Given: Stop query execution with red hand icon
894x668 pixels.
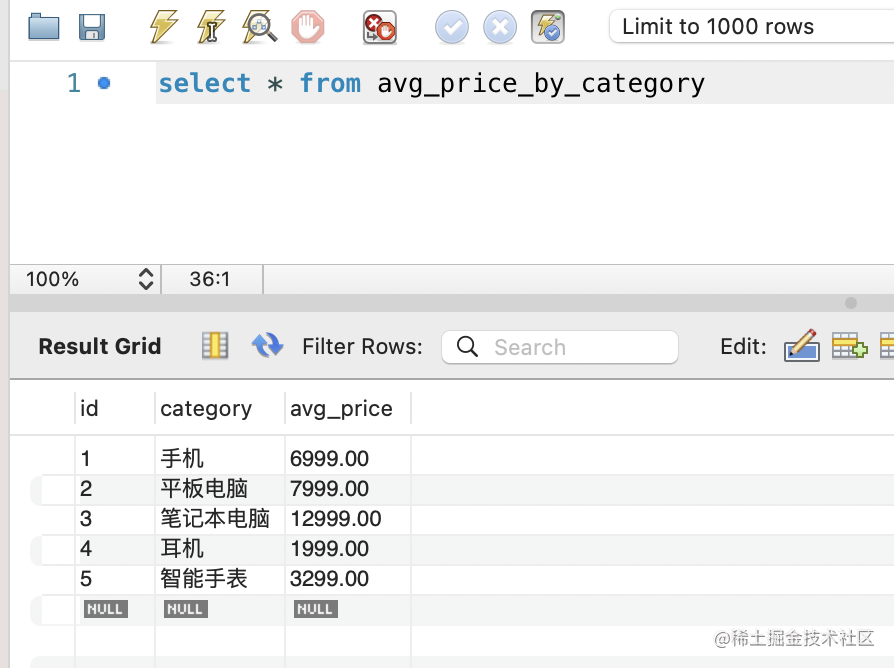Looking at the screenshot, I should 307,27.
